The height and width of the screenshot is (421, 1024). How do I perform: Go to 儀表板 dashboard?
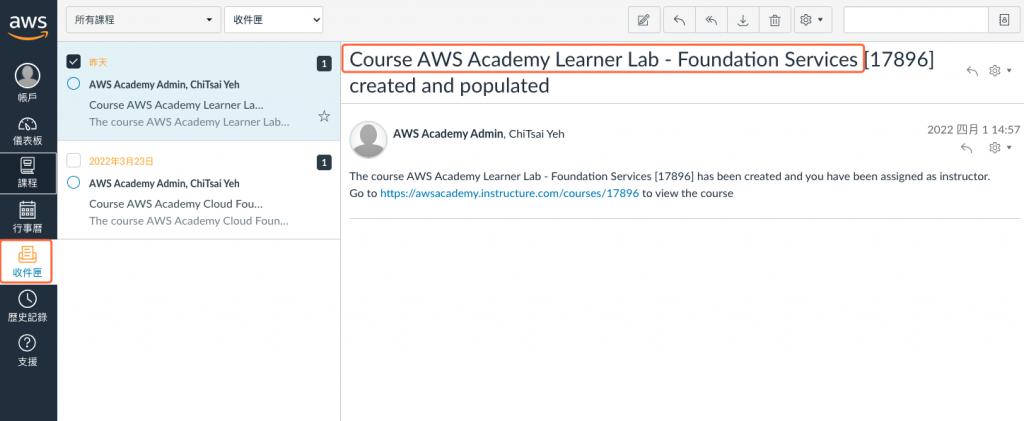tap(27, 131)
